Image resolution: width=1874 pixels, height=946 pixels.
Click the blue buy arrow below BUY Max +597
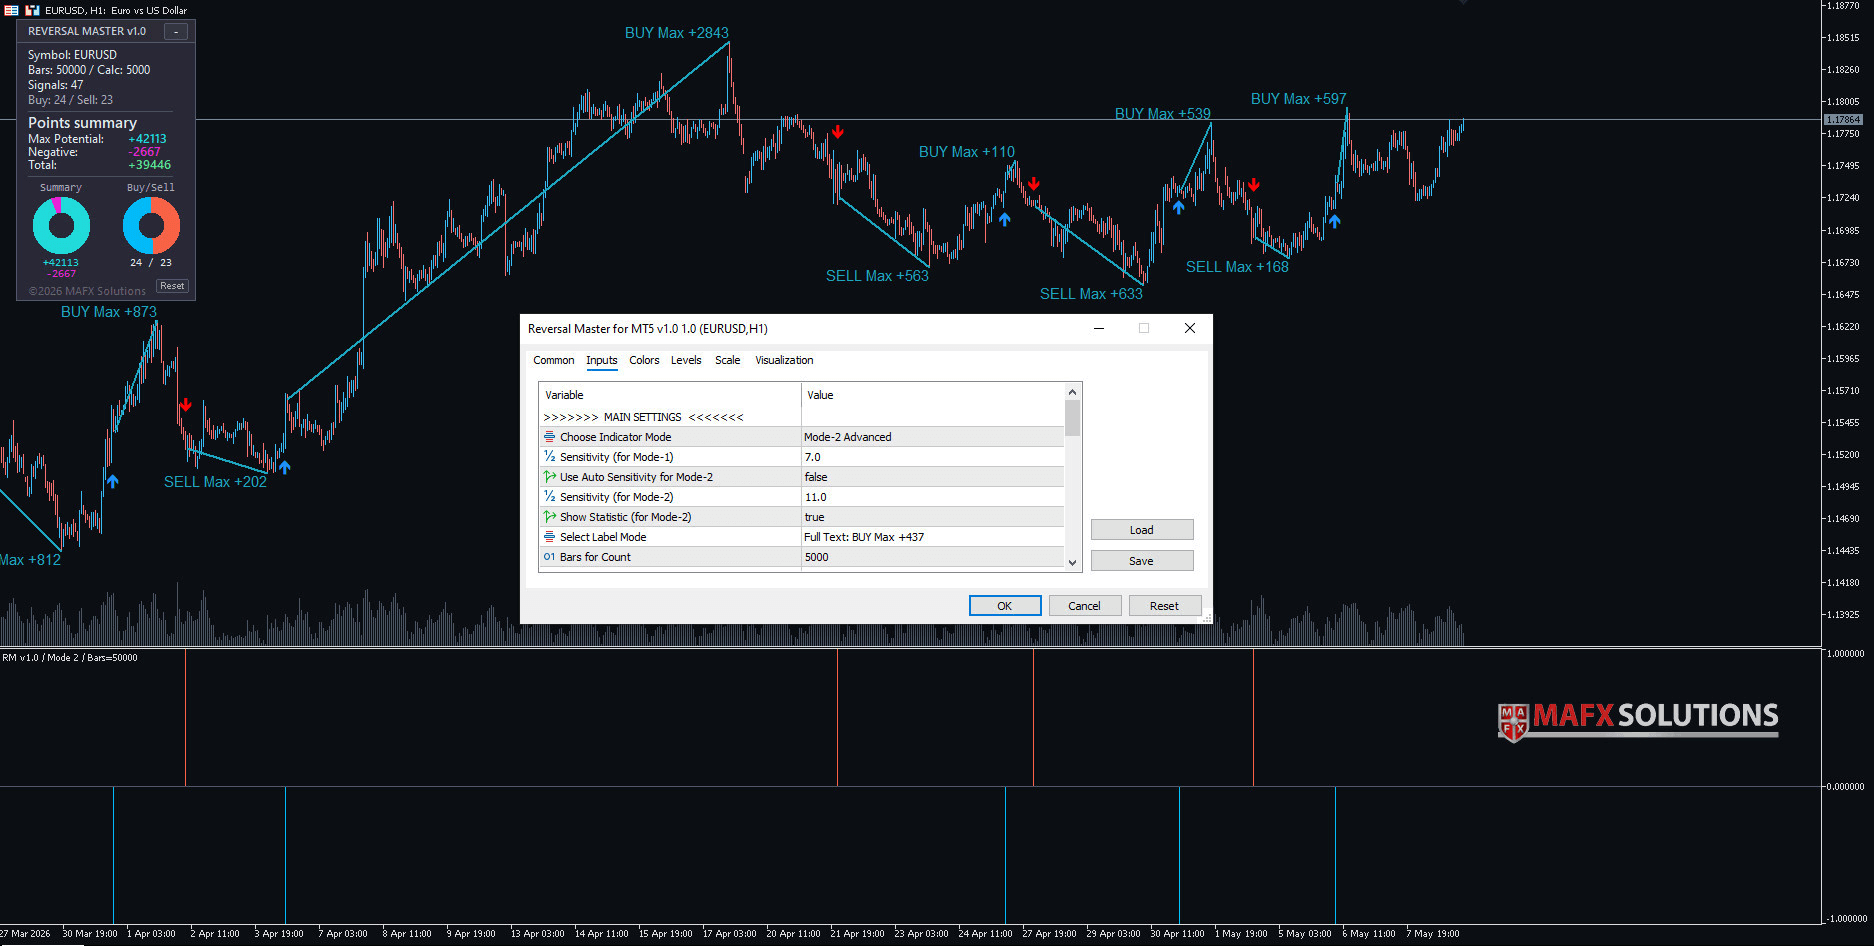point(1334,221)
